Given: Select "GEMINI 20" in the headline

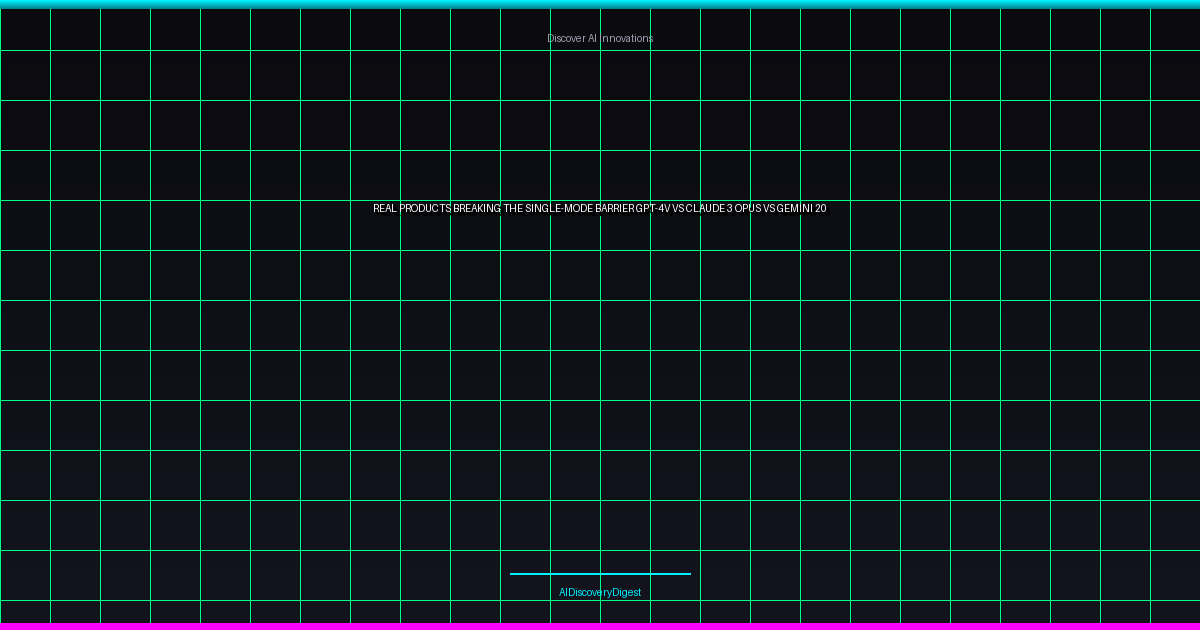Looking at the screenshot, I should coord(801,208).
